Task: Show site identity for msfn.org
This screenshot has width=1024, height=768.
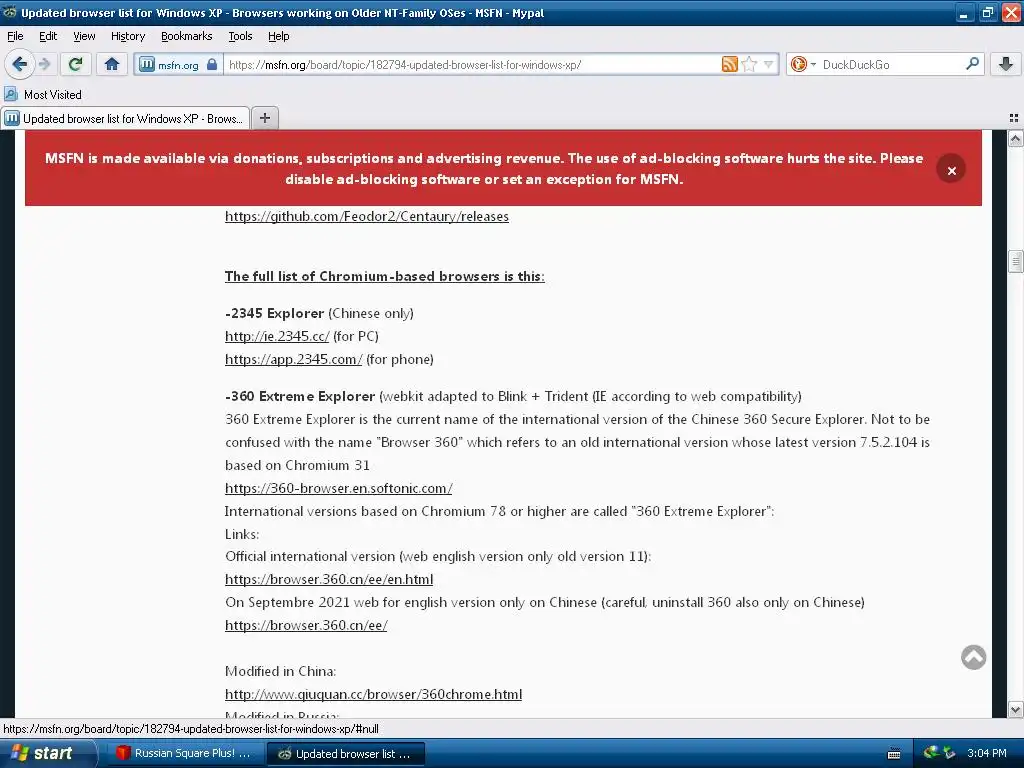Action: [x=178, y=65]
